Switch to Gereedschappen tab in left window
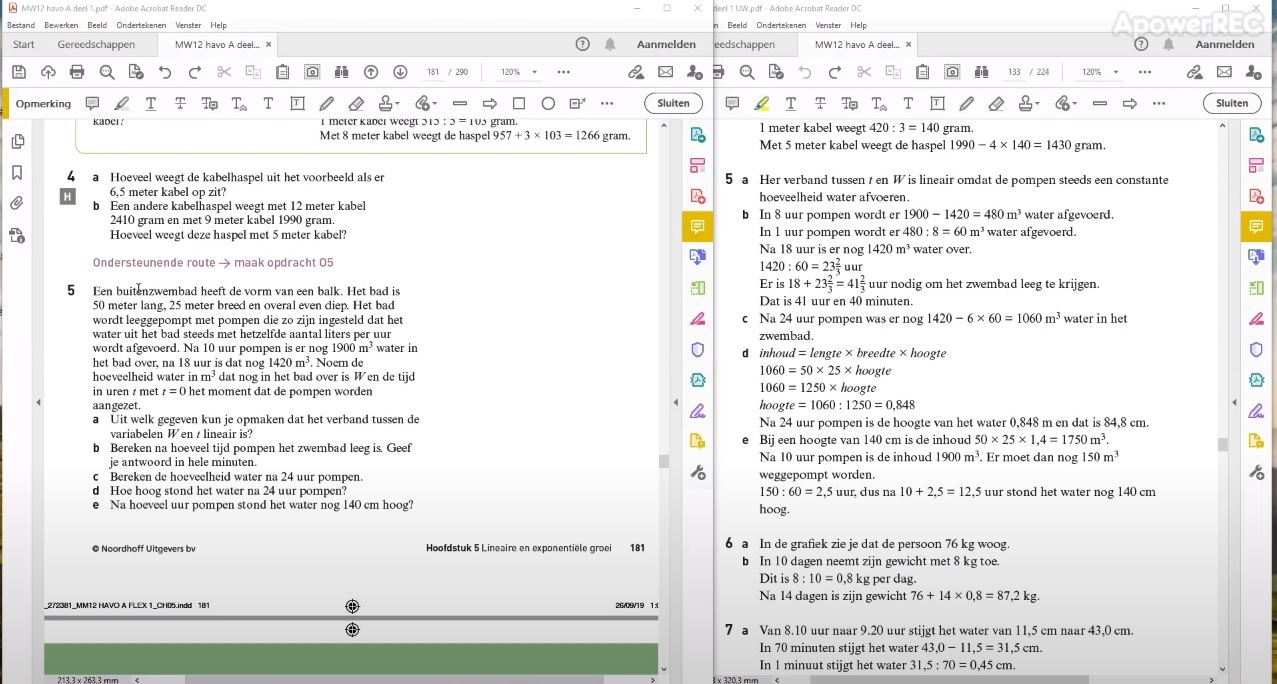The width and height of the screenshot is (1277, 684). coord(96,44)
